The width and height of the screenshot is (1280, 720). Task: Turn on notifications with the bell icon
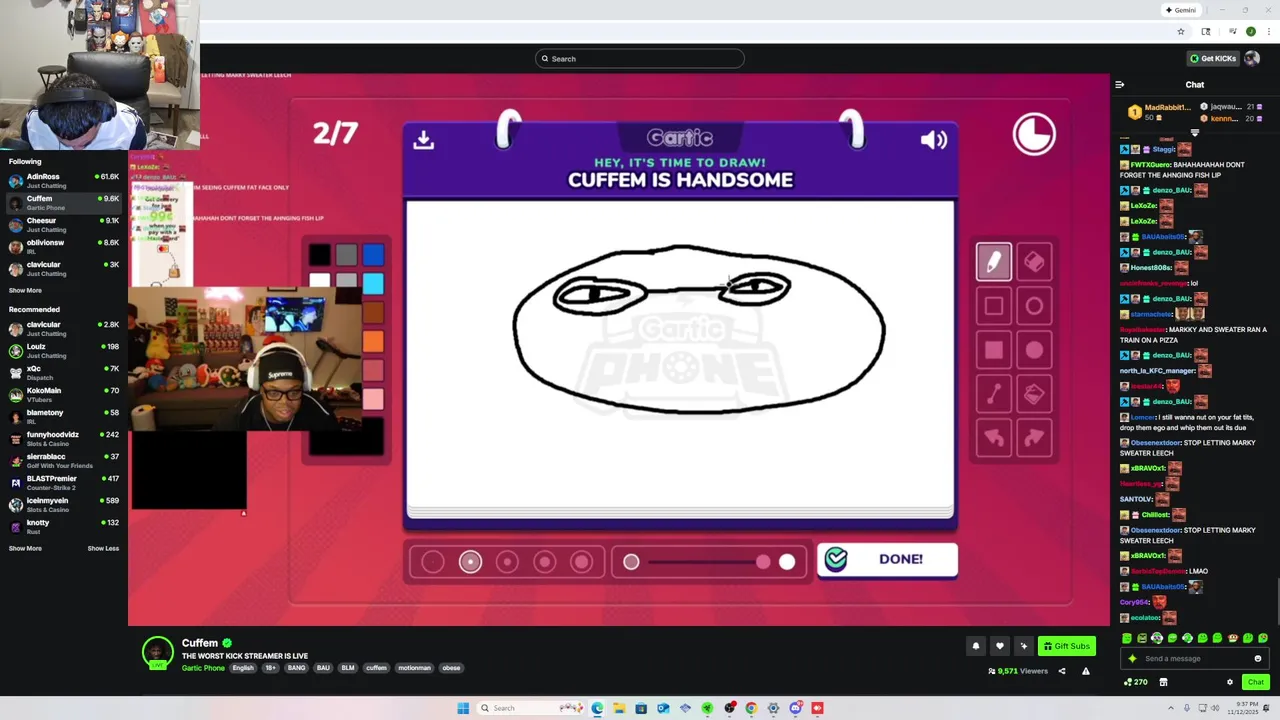coord(976,646)
